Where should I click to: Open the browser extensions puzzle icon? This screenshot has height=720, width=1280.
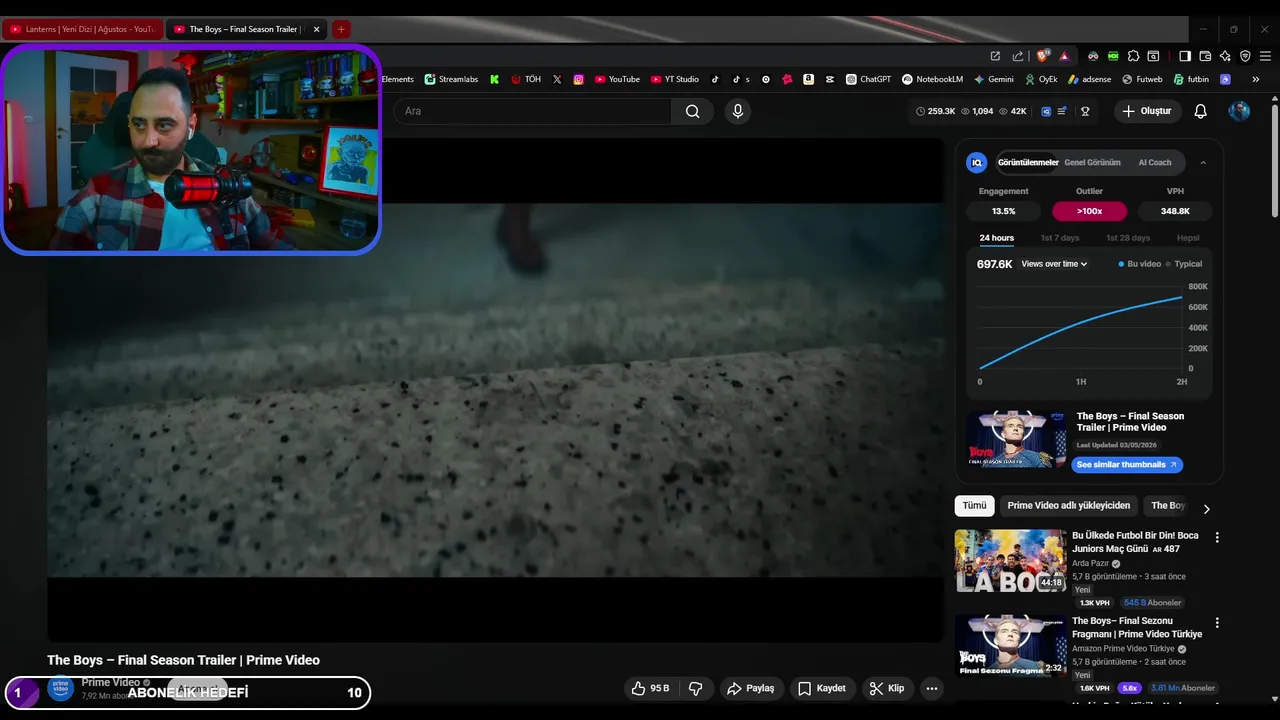(1133, 56)
